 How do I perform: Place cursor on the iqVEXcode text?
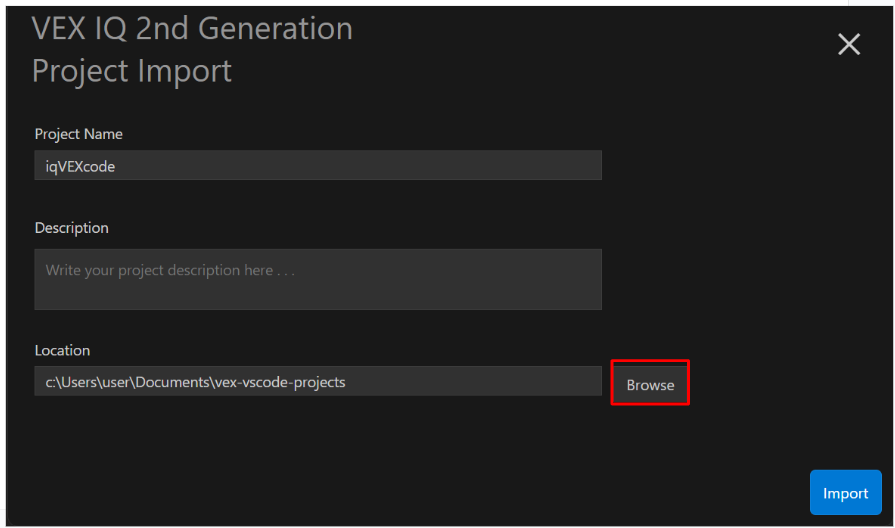80,167
